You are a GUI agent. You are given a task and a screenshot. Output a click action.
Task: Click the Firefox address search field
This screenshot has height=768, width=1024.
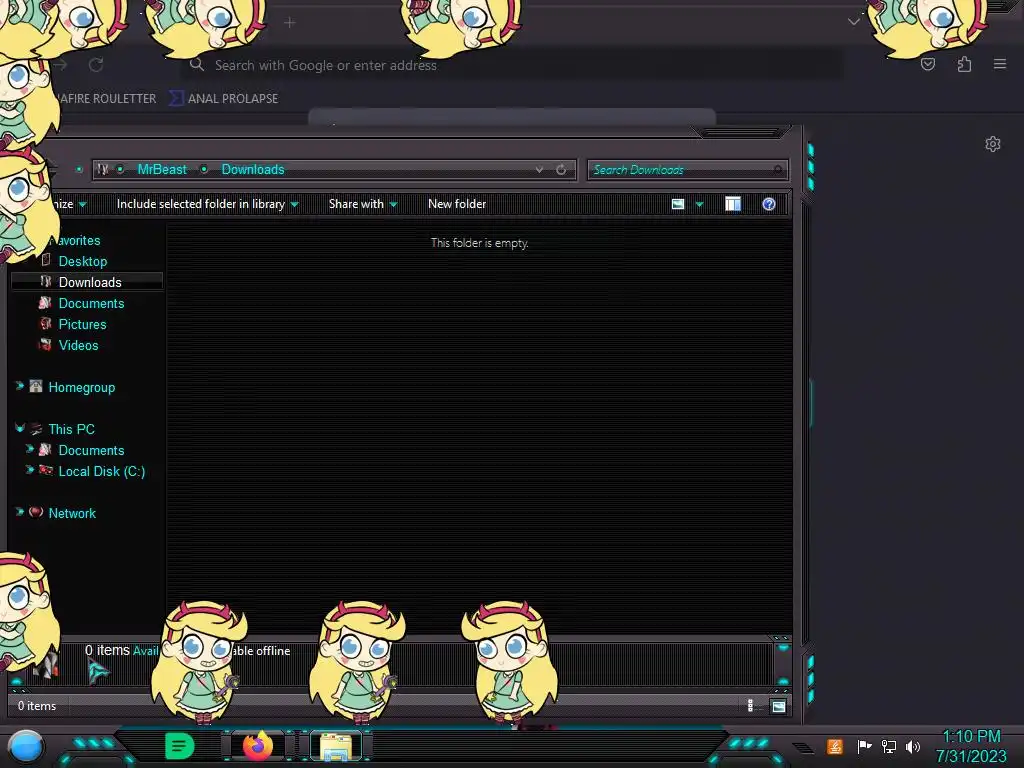(511, 65)
